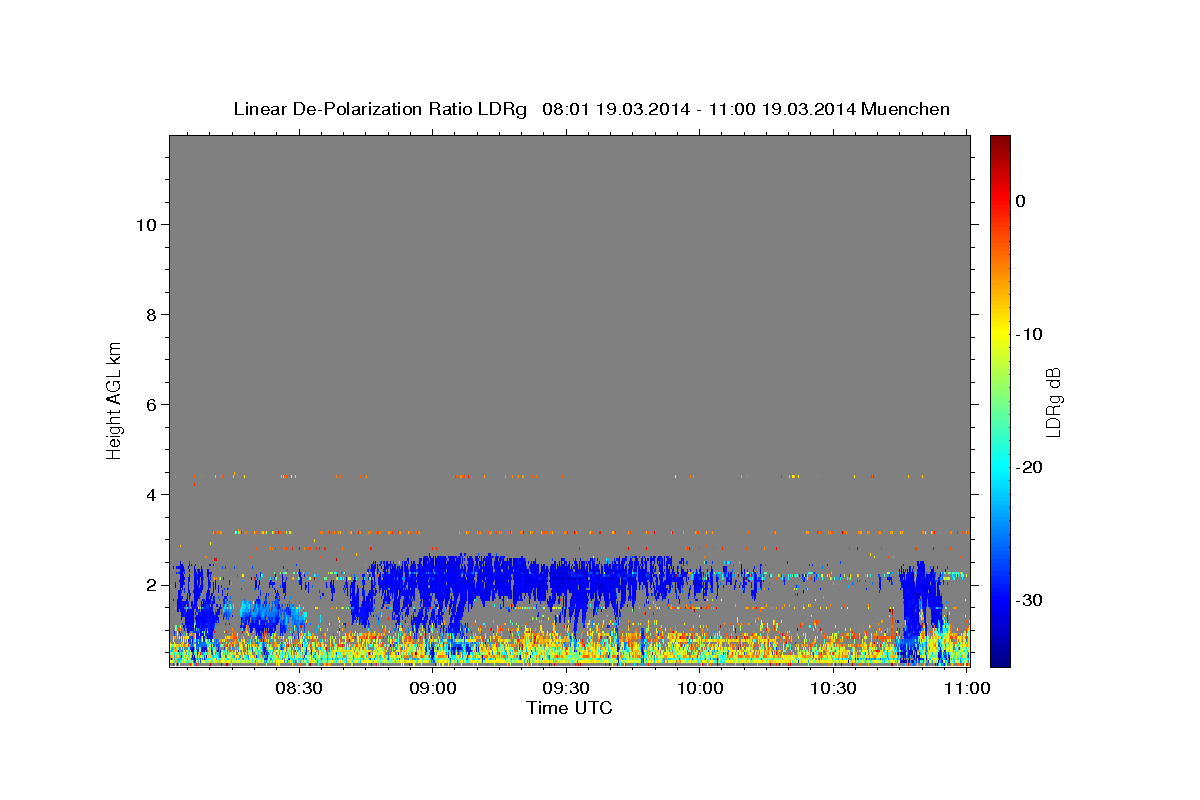Click the '09:00' time tick label
Image resolution: width=1200 pixels, height=800 pixels.
433,688
